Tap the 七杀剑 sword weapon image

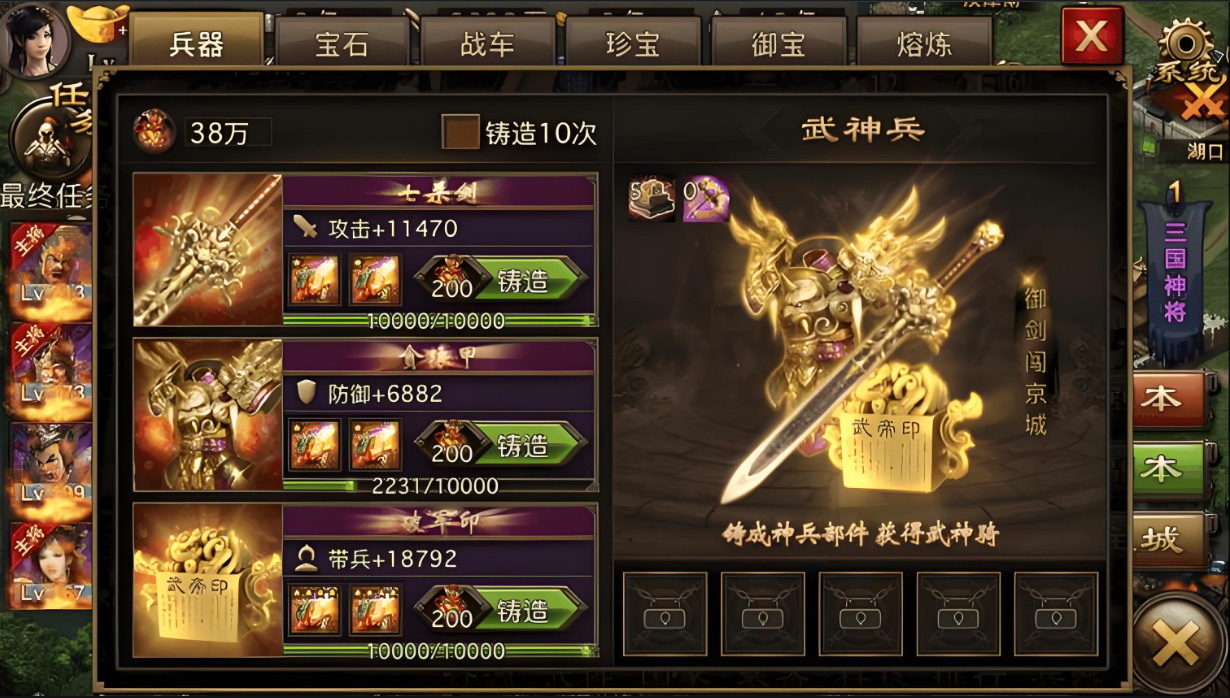208,250
